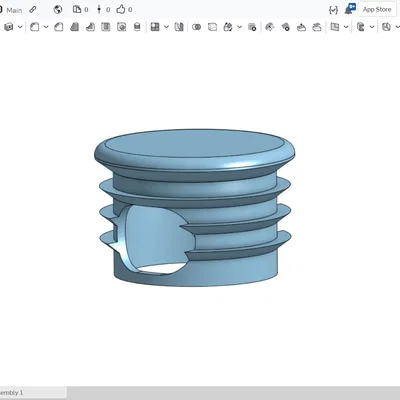Image resolution: width=400 pixels, height=400 pixels.
Task: Expand the pattern tool dropdown arrow
Action: [166, 27]
